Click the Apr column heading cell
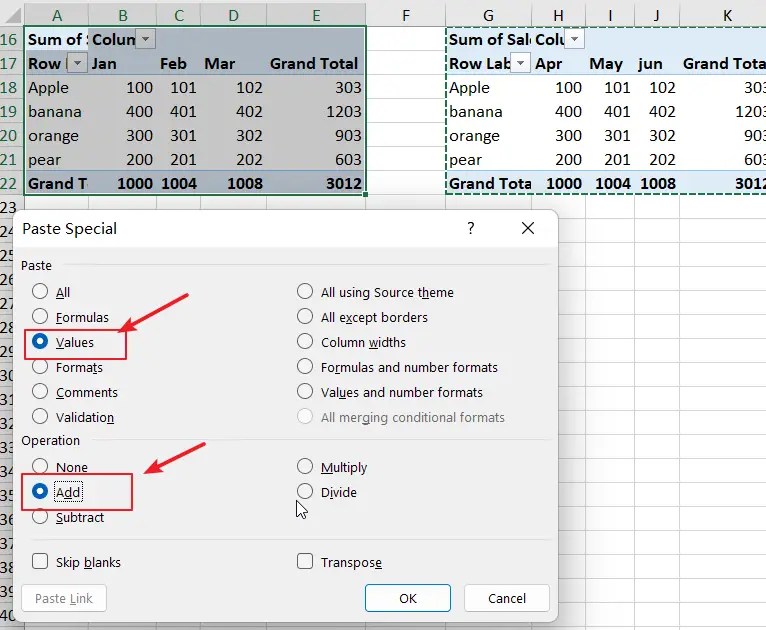The image size is (766, 630). [558, 63]
